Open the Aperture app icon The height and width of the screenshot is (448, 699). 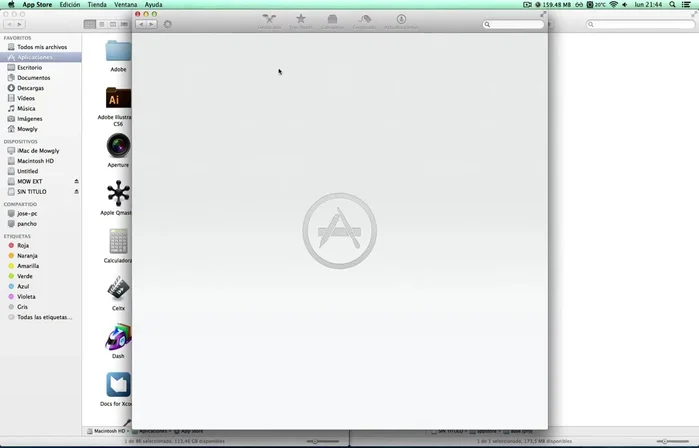(x=118, y=145)
